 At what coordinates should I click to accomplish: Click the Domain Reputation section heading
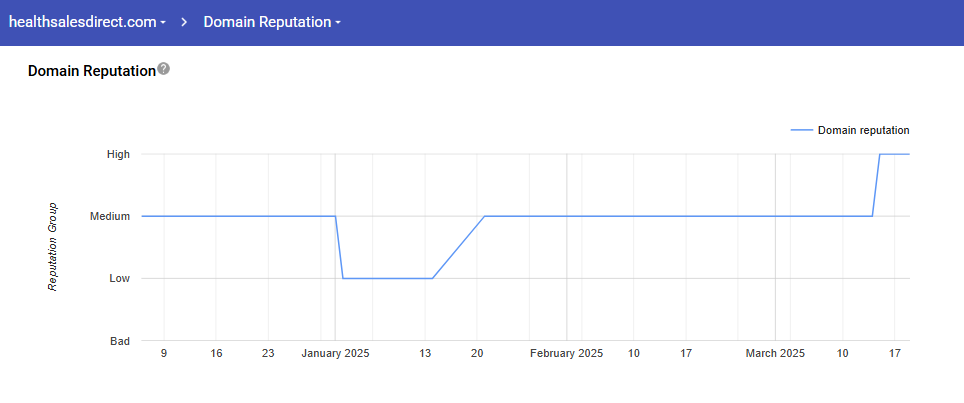(x=92, y=71)
